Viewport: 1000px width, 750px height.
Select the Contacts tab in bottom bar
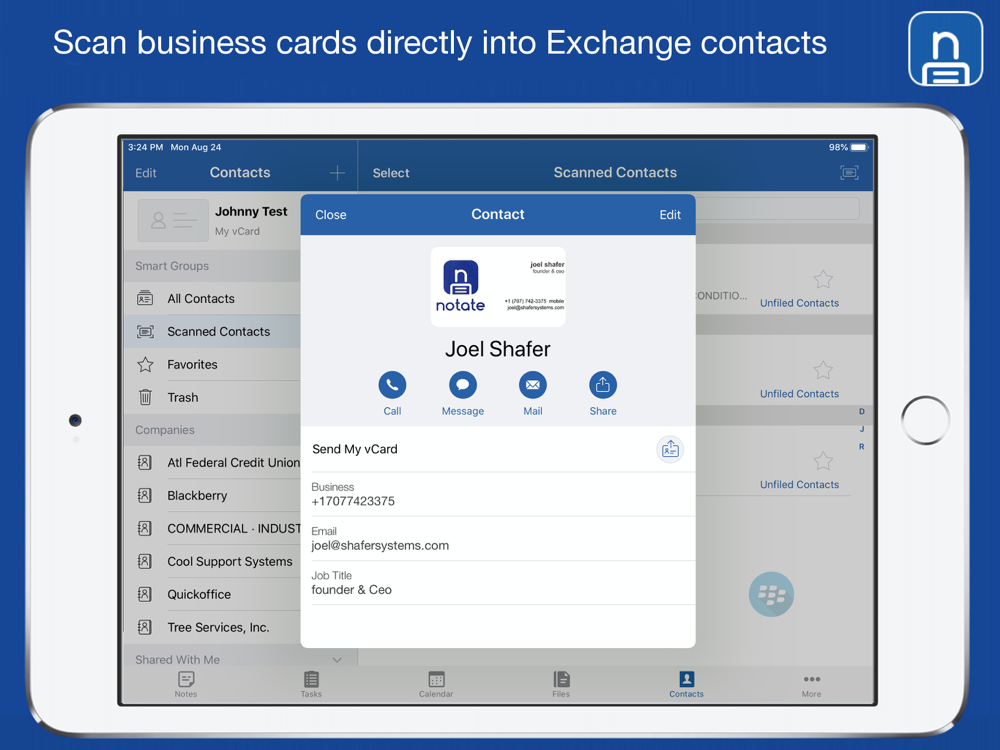coord(686,685)
